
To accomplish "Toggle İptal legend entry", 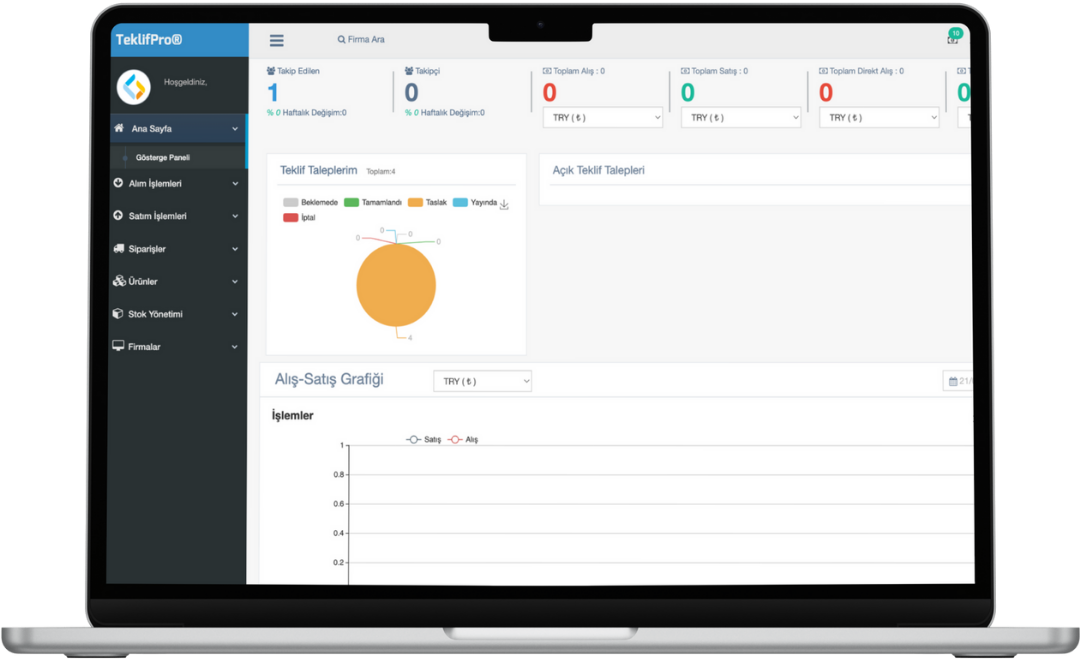I will (x=299, y=218).
